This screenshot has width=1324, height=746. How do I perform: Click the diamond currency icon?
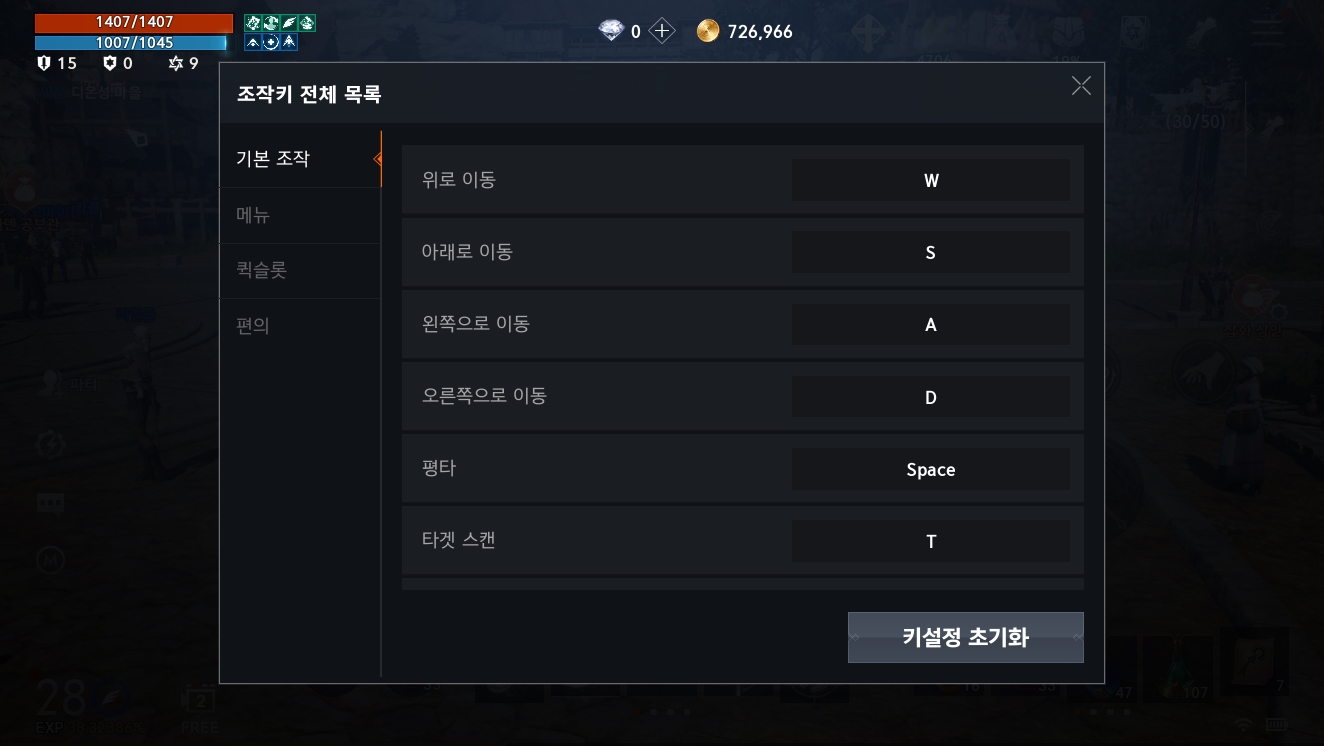[x=611, y=31]
